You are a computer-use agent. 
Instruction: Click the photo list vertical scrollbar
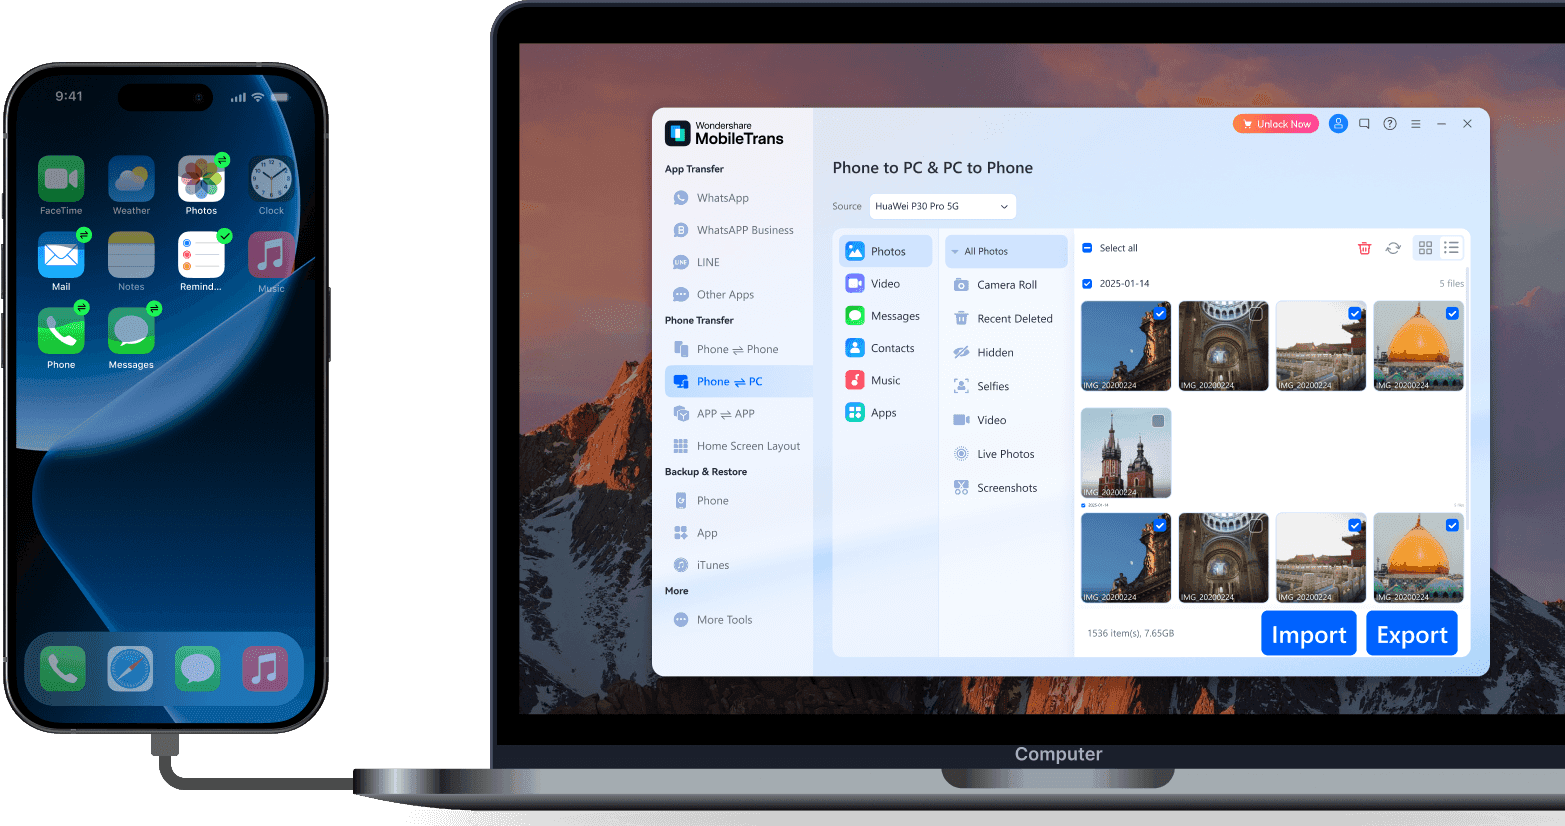click(1467, 400)
